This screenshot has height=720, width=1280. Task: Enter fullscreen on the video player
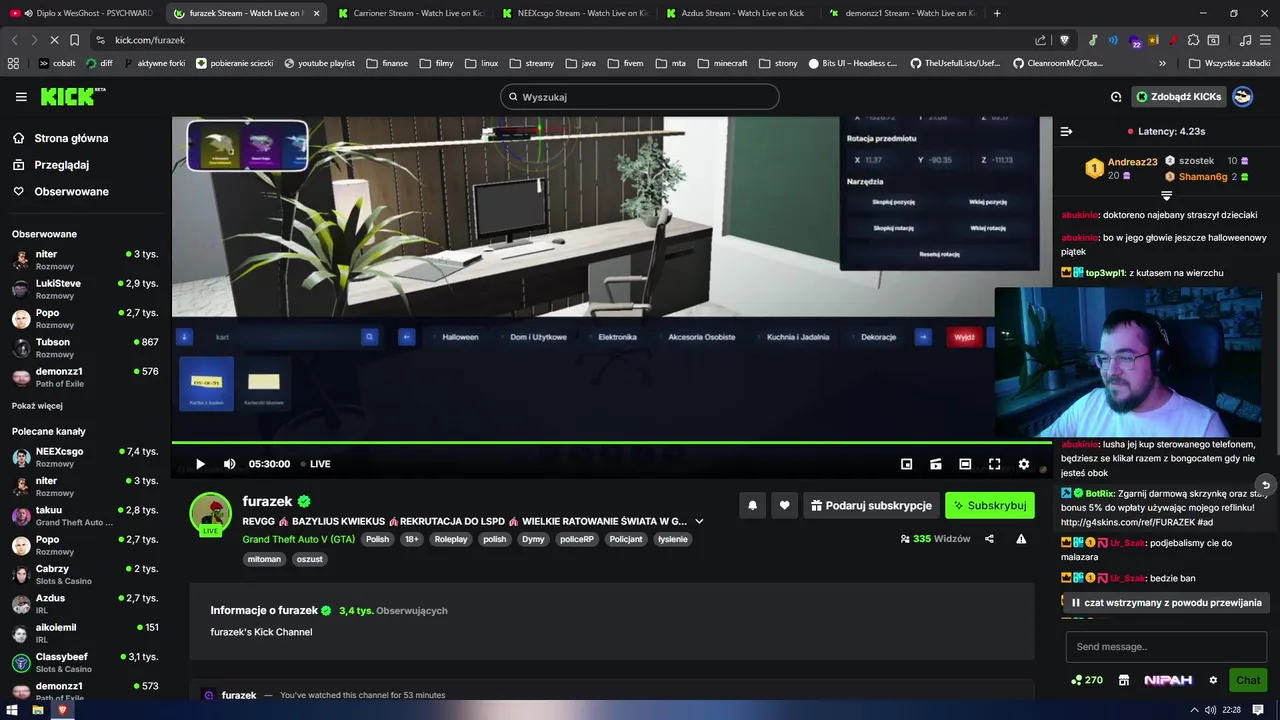[994, 464]
